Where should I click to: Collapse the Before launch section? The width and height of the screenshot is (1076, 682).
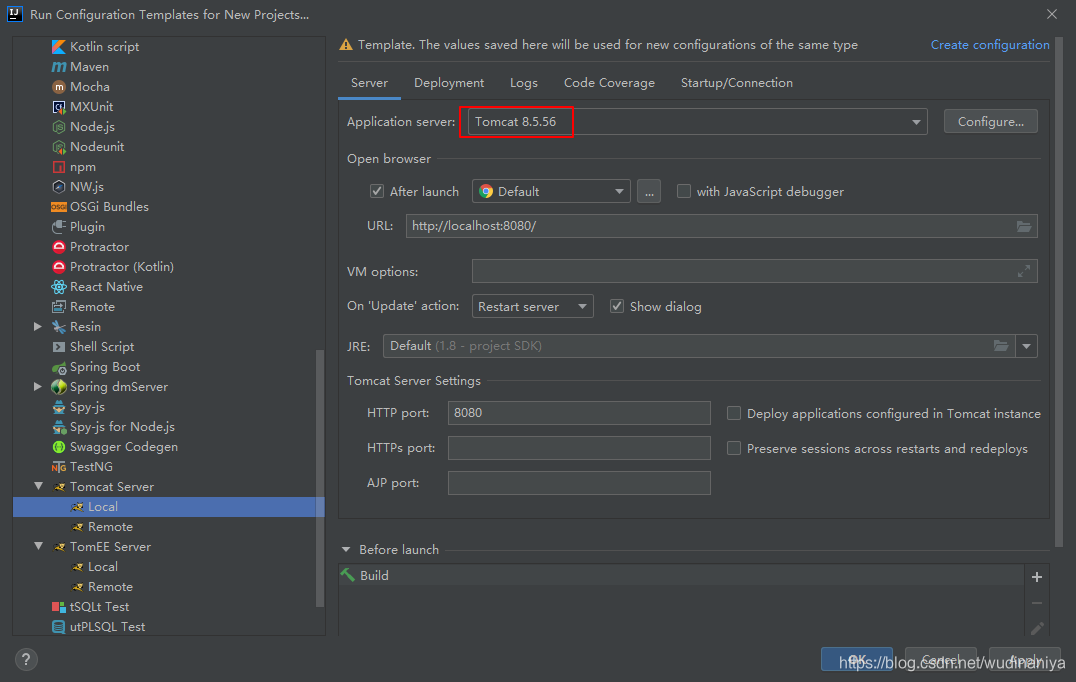point(346,550)
